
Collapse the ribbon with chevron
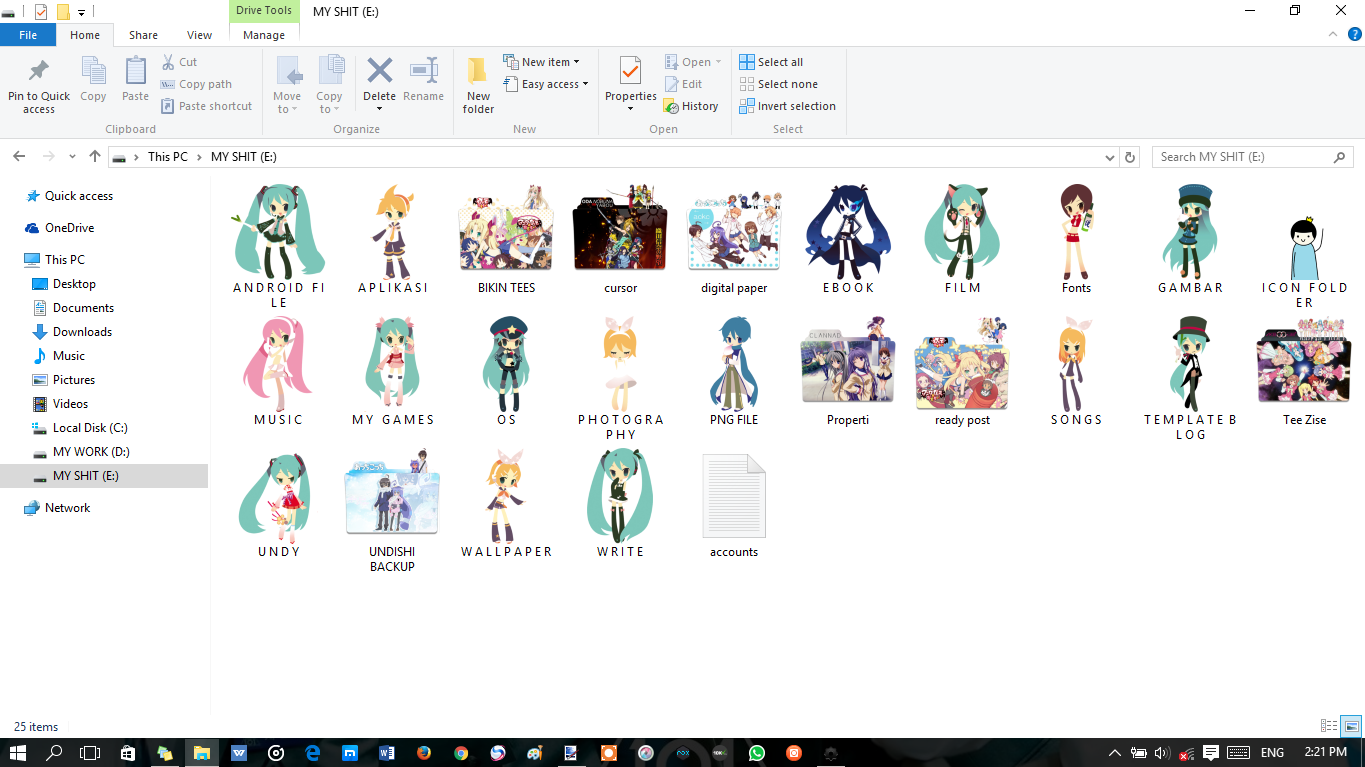pos(1334,34)
